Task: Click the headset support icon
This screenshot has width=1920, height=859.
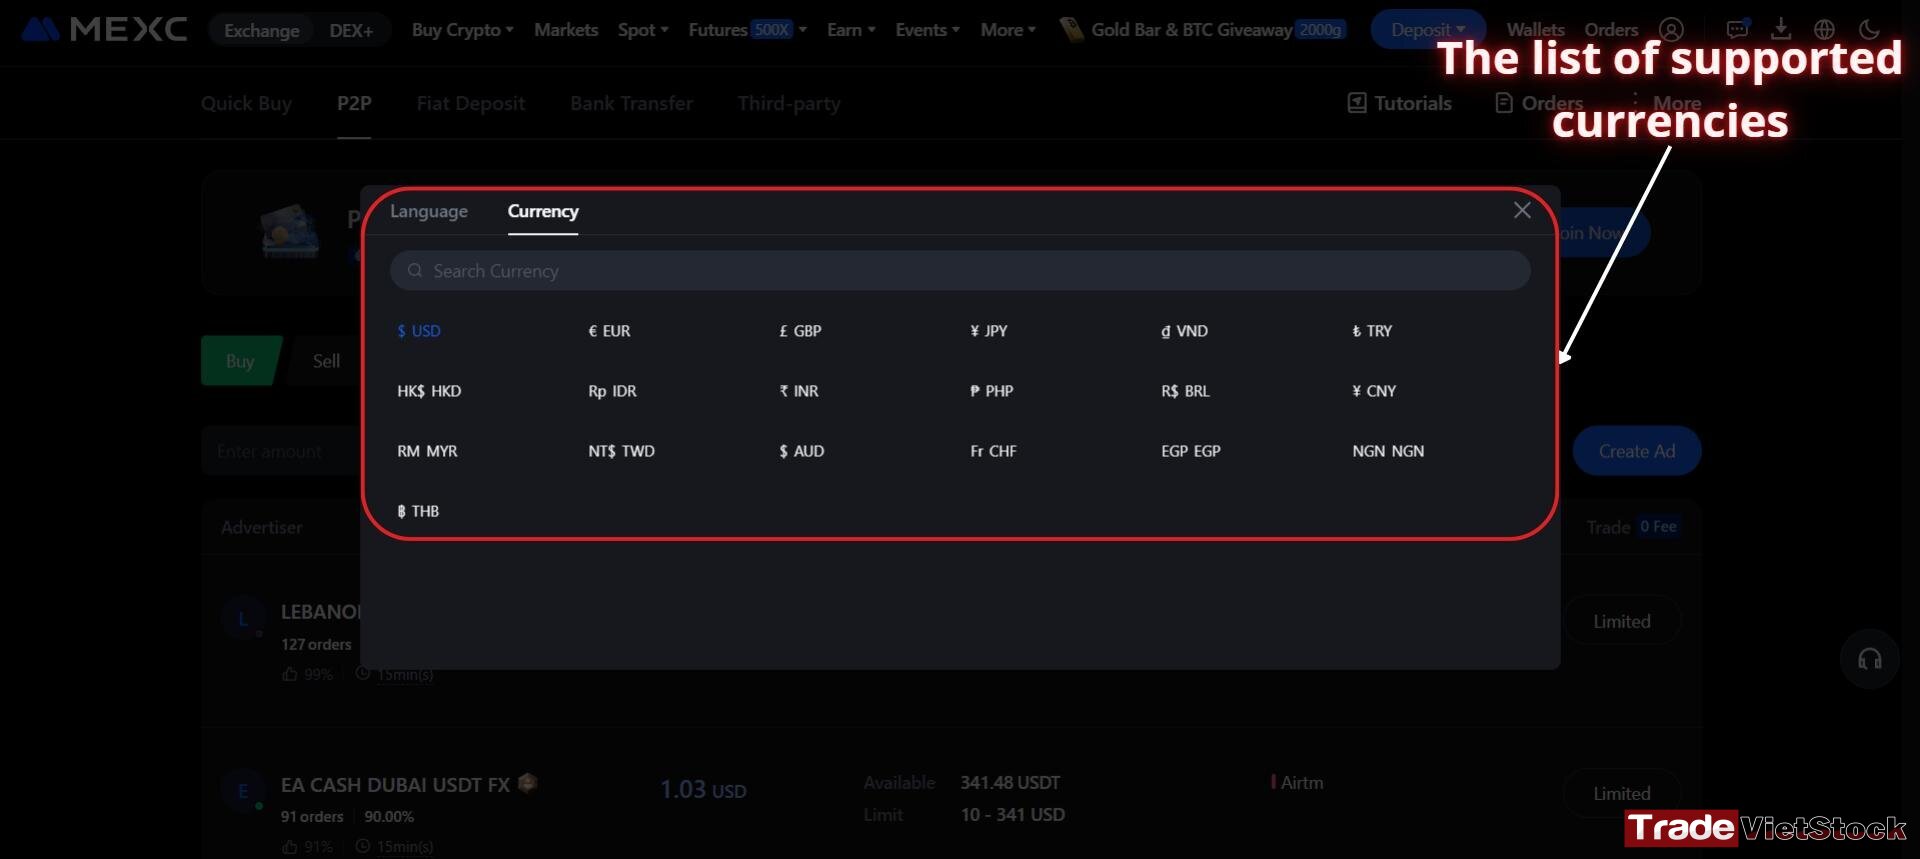Action: pos(1869,659)
